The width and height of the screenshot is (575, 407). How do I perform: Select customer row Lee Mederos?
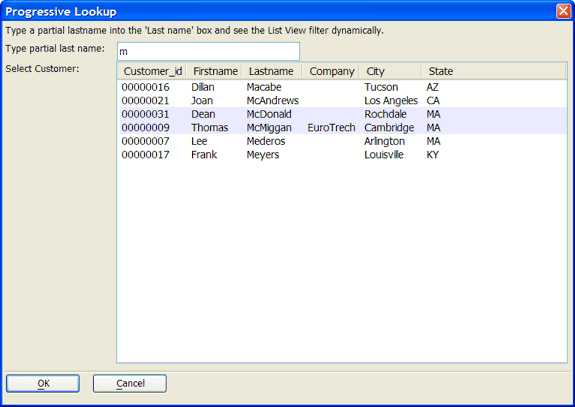(343, 141)
